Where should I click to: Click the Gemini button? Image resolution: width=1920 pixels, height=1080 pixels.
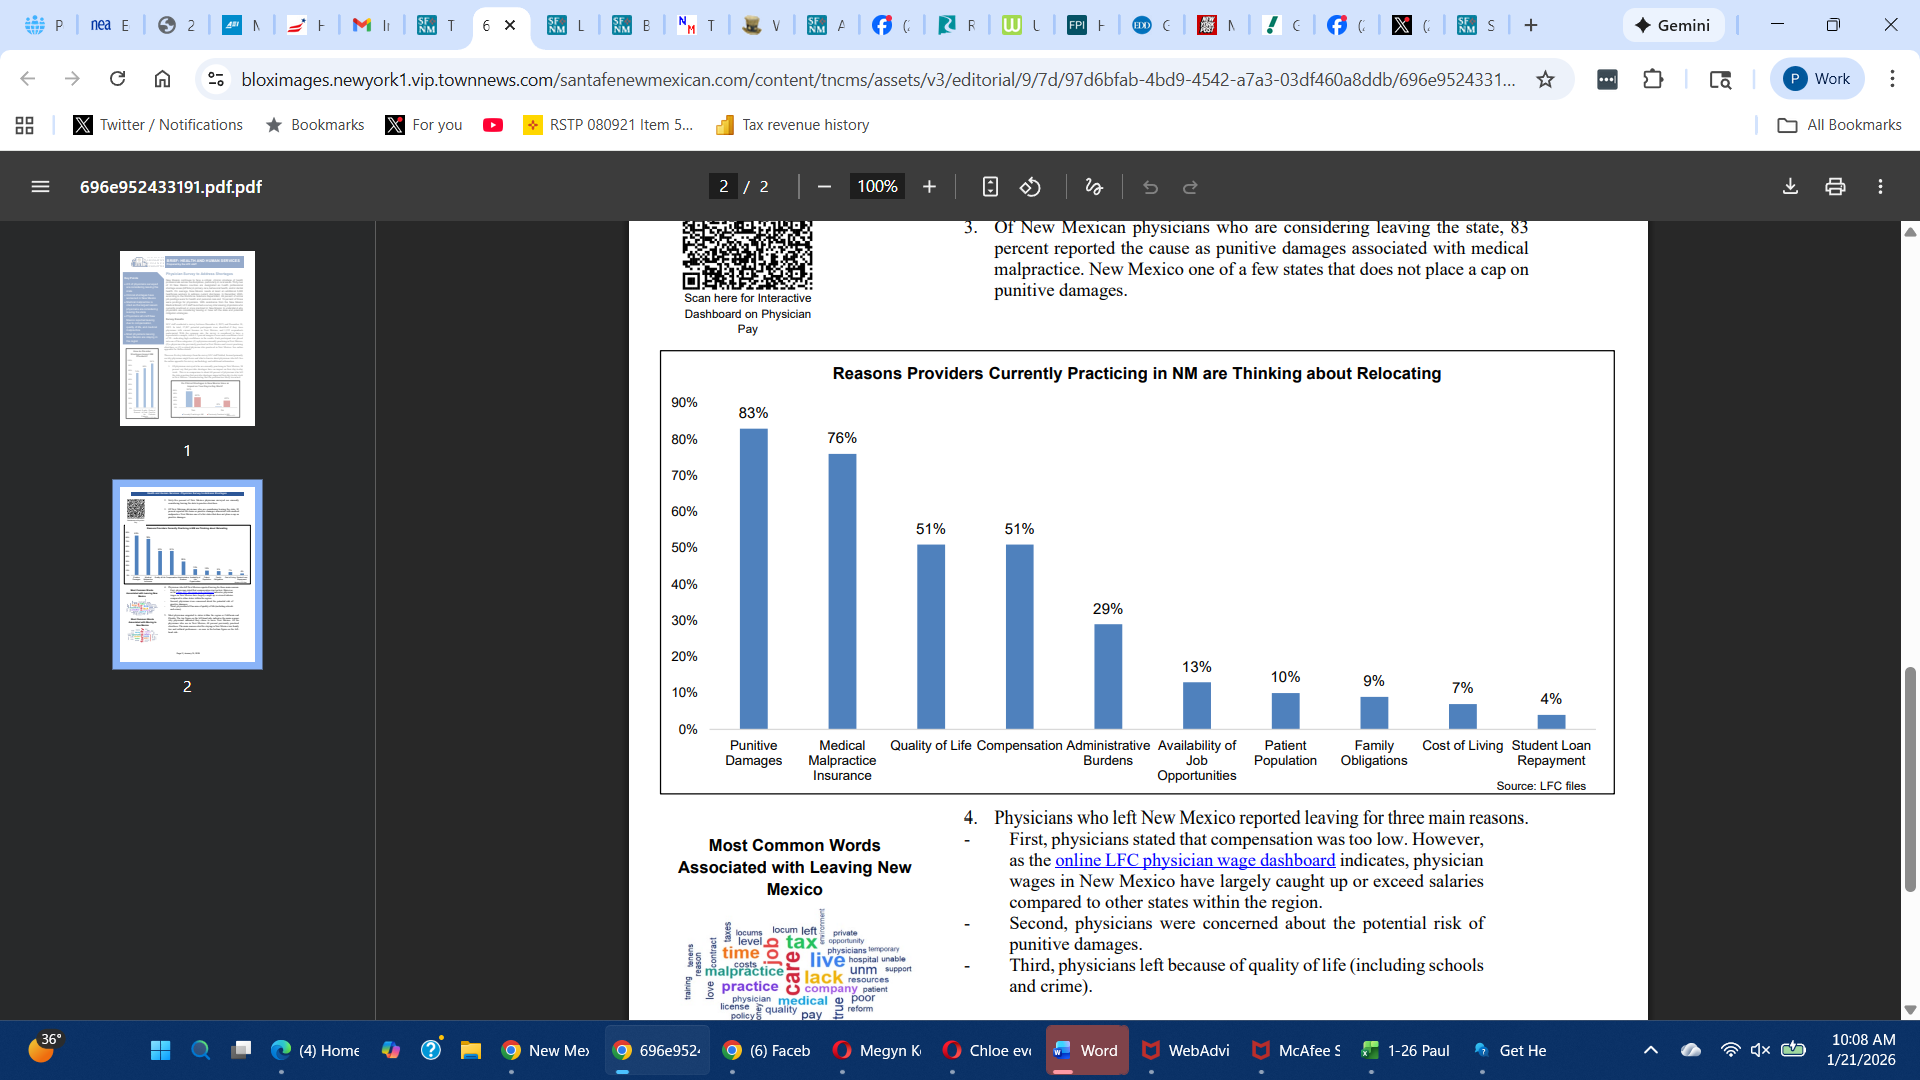tap(1673, 25)
